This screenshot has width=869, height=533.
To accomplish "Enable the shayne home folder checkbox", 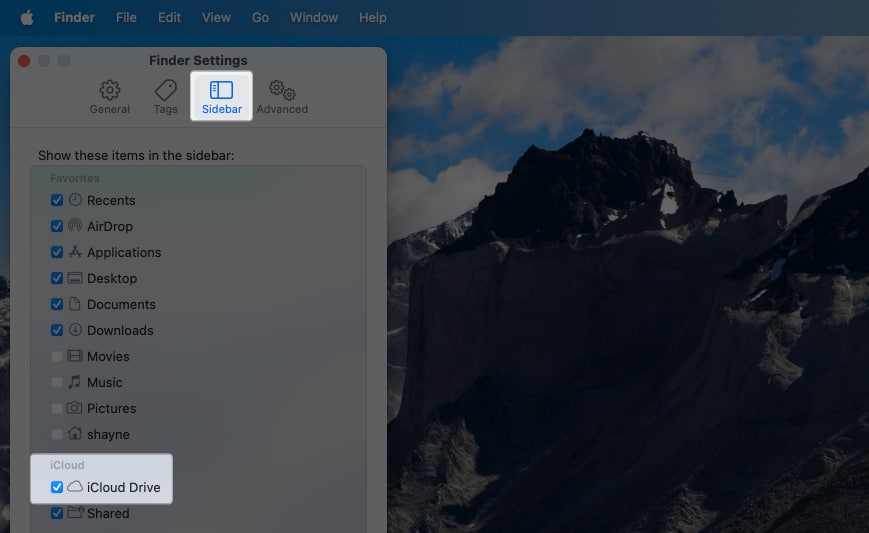I will click(57, 434).
